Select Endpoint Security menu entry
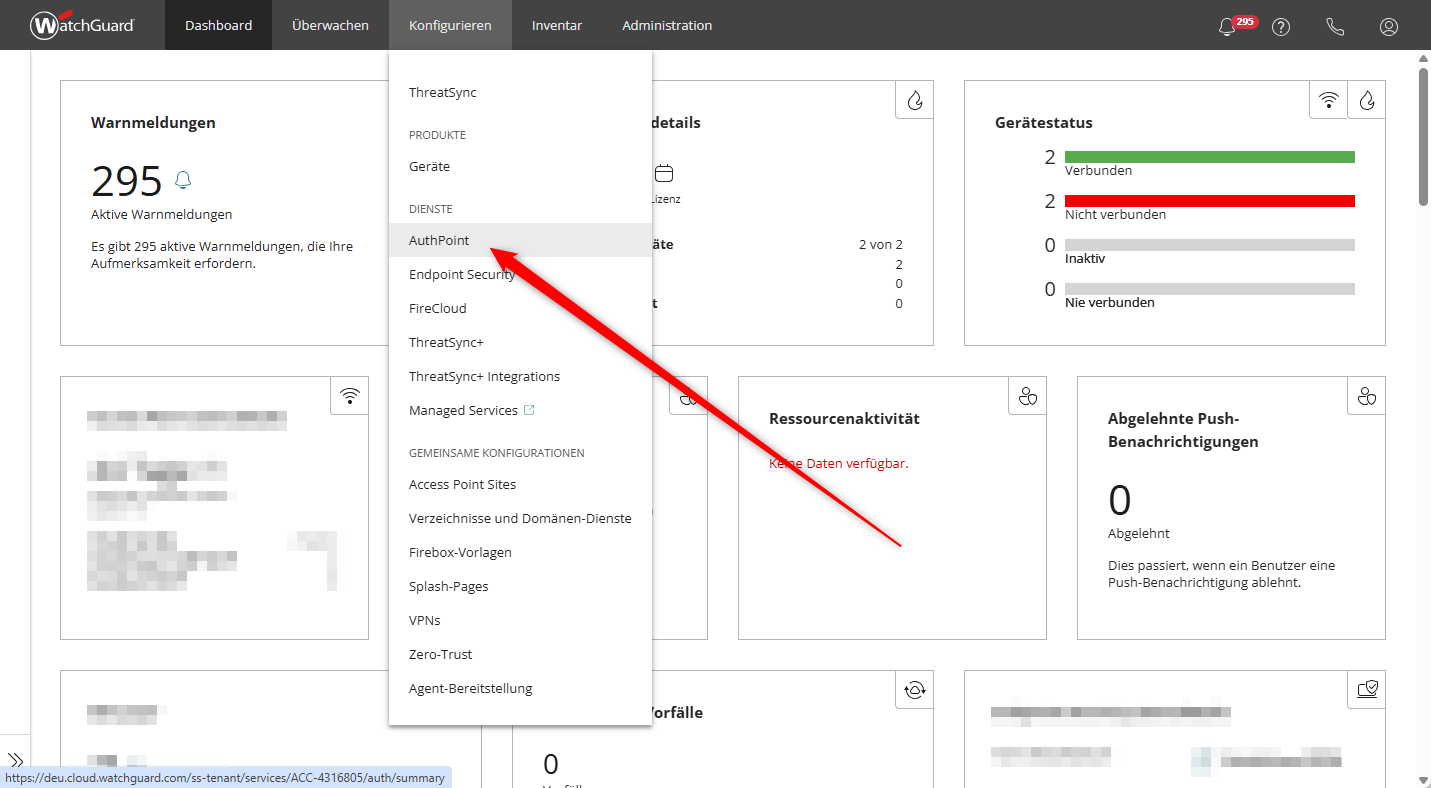Screen dimensions: 1431x788 click(x=462, y=274)
